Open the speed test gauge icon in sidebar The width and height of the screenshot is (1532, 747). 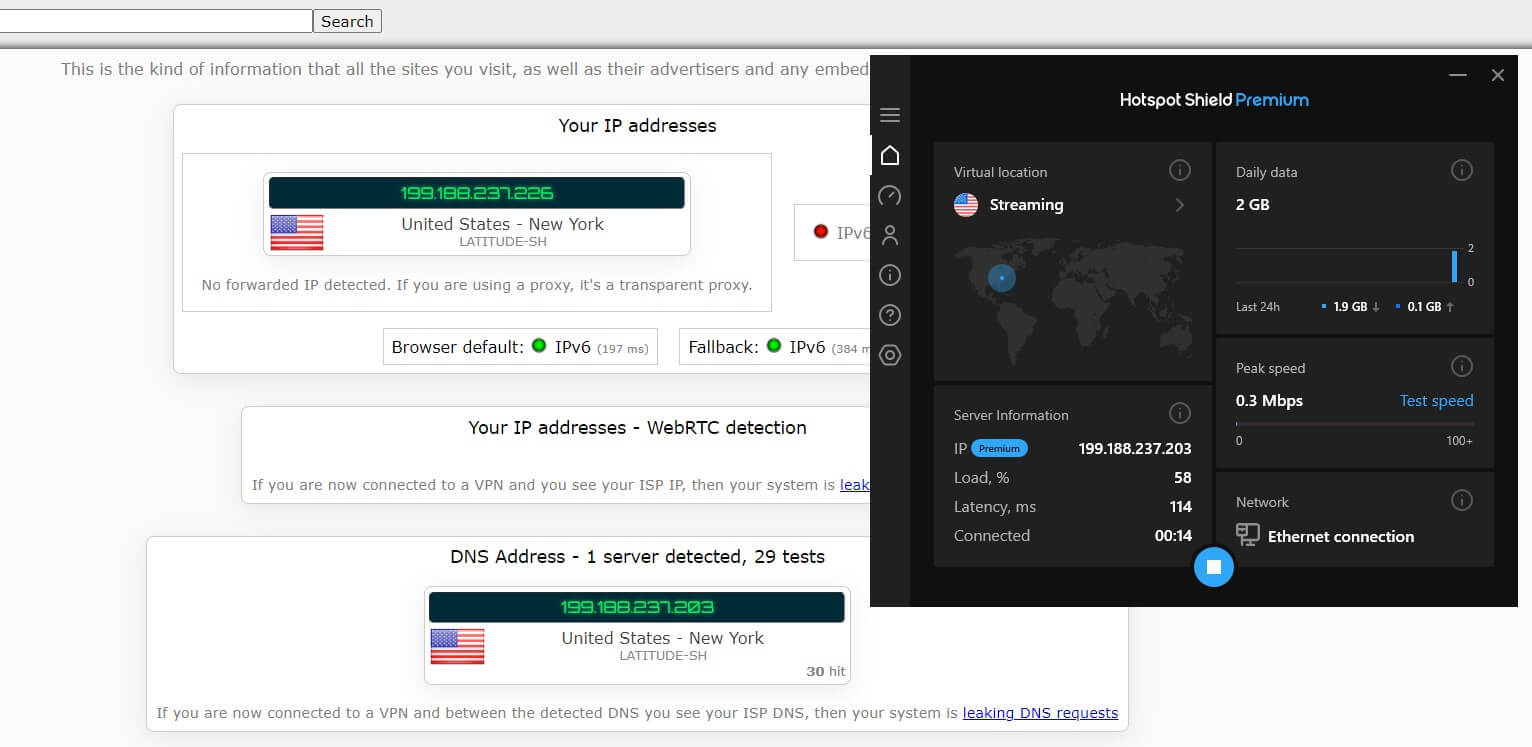(890, 195)
